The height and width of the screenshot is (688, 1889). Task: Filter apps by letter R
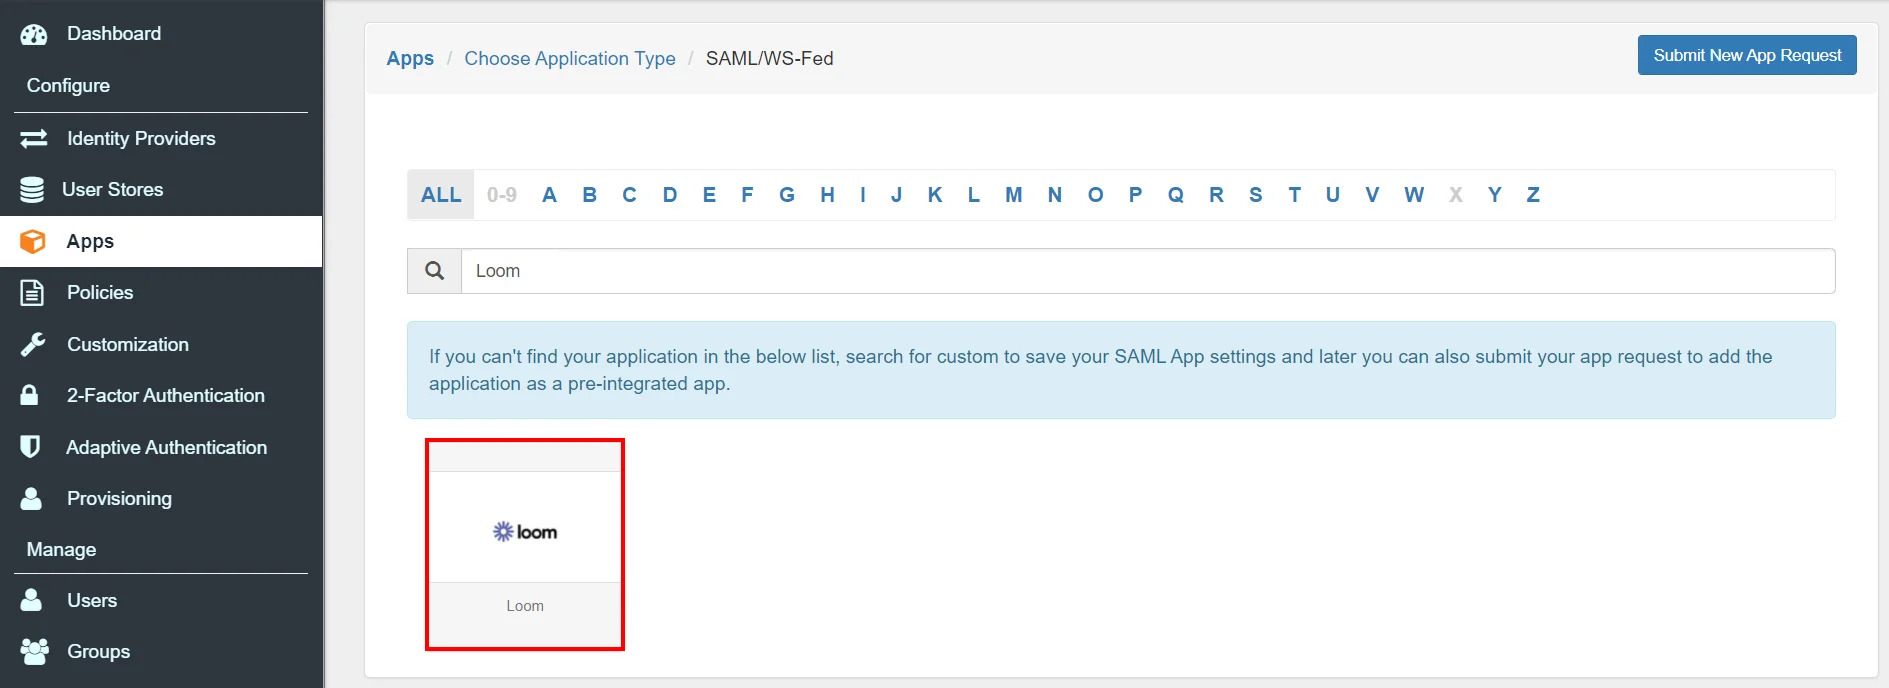pos(1216,195)
